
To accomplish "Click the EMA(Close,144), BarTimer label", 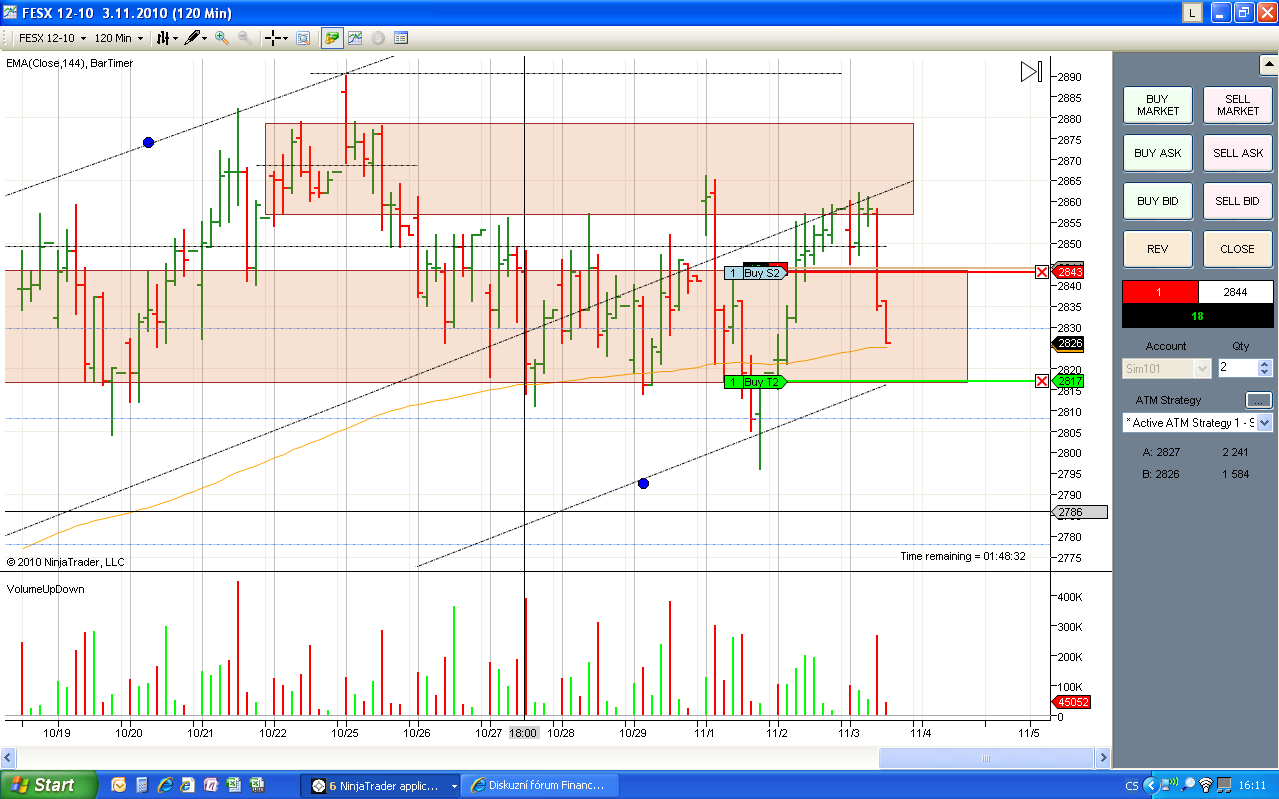I will click(x=69, y=63).
